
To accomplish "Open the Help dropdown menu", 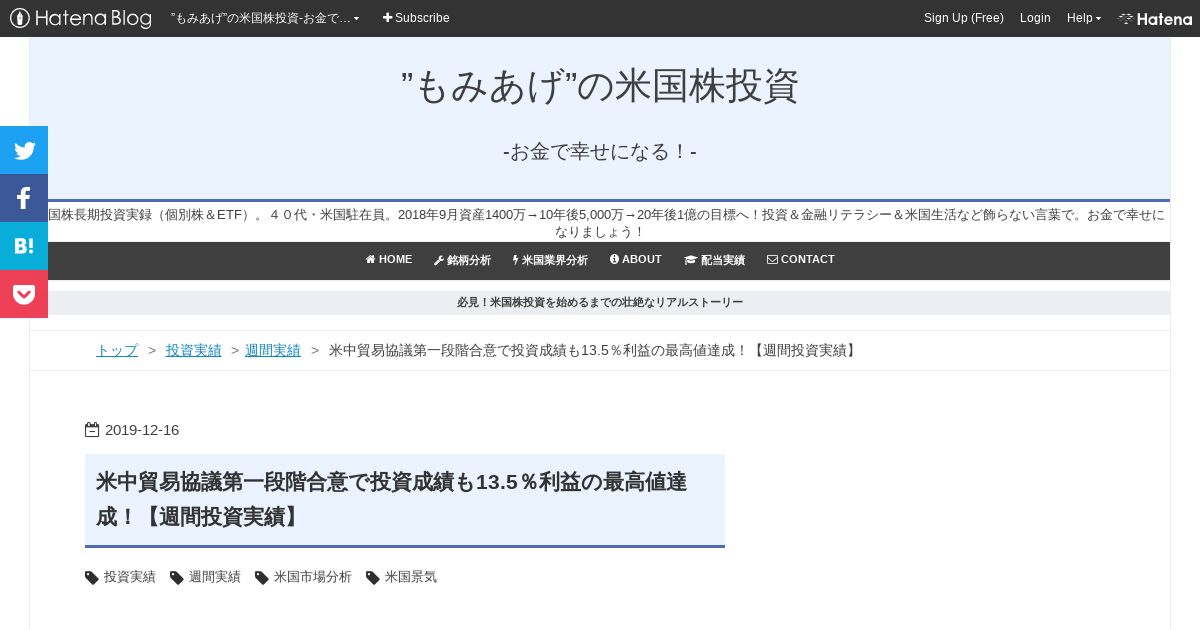I will tap(1084, 18).
